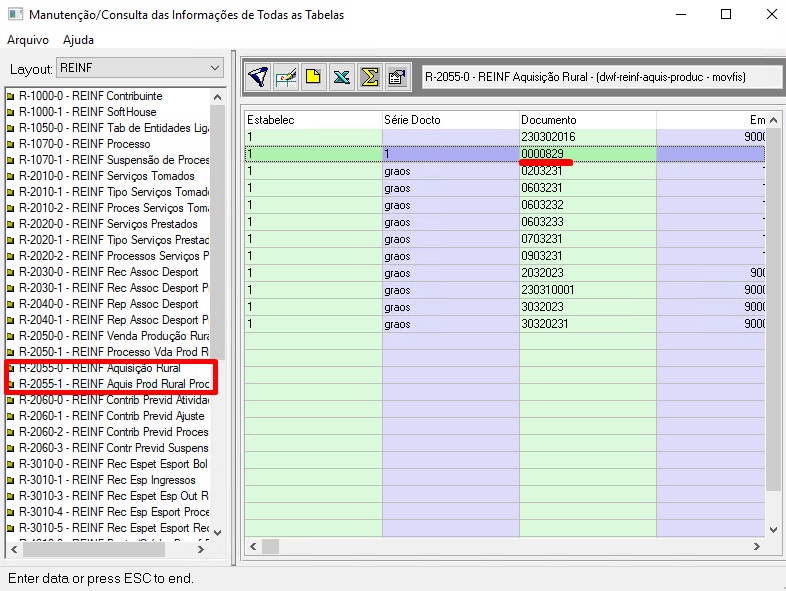The height and width of the screenshot is (591, 786).
Task: Select R-2055-1 REINF Aquis Prod Rural Proc
Action: (x=114, y=384)
